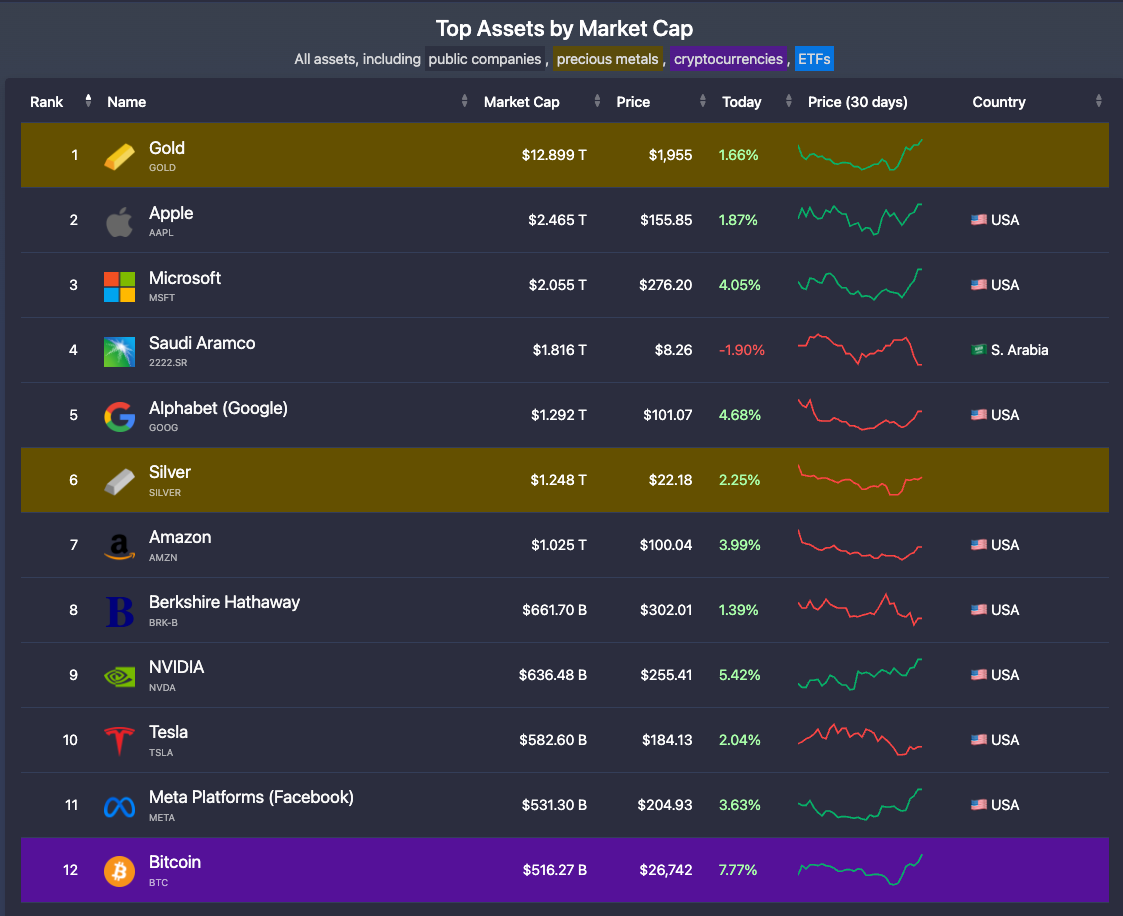Click Bitcoin's 30-day price chart
Image resolution: width=1123 pixels, height=916 pixels.
[x=860, y=869]
